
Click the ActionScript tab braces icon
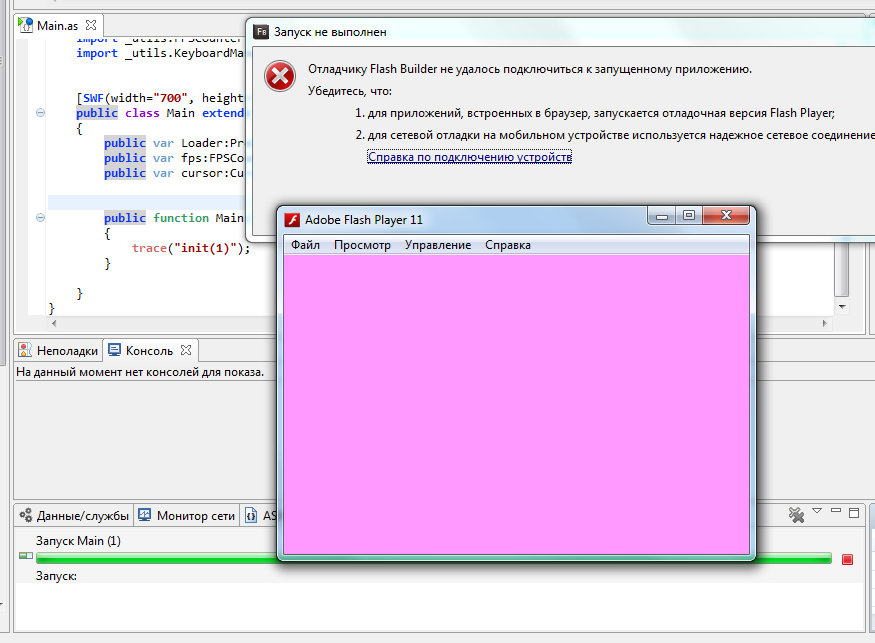(251, 515)
